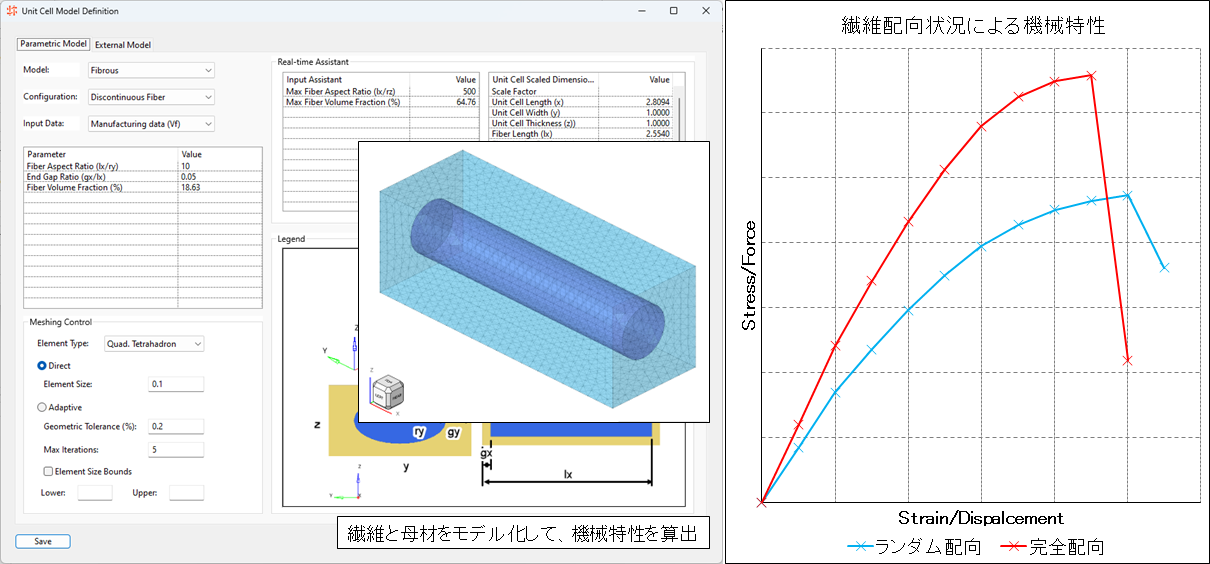This screenshot has height=564, width=1210.
Task: Select Unit Cell Width (y) row
Action: click(581, 113)
